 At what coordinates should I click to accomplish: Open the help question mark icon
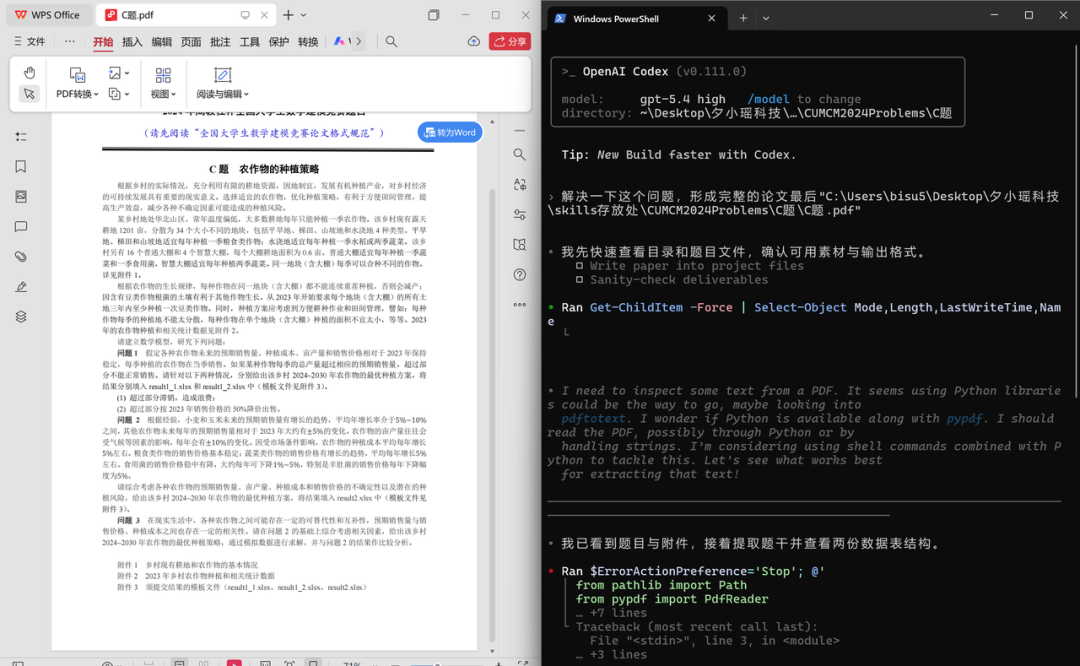click(x=520, y=274)
